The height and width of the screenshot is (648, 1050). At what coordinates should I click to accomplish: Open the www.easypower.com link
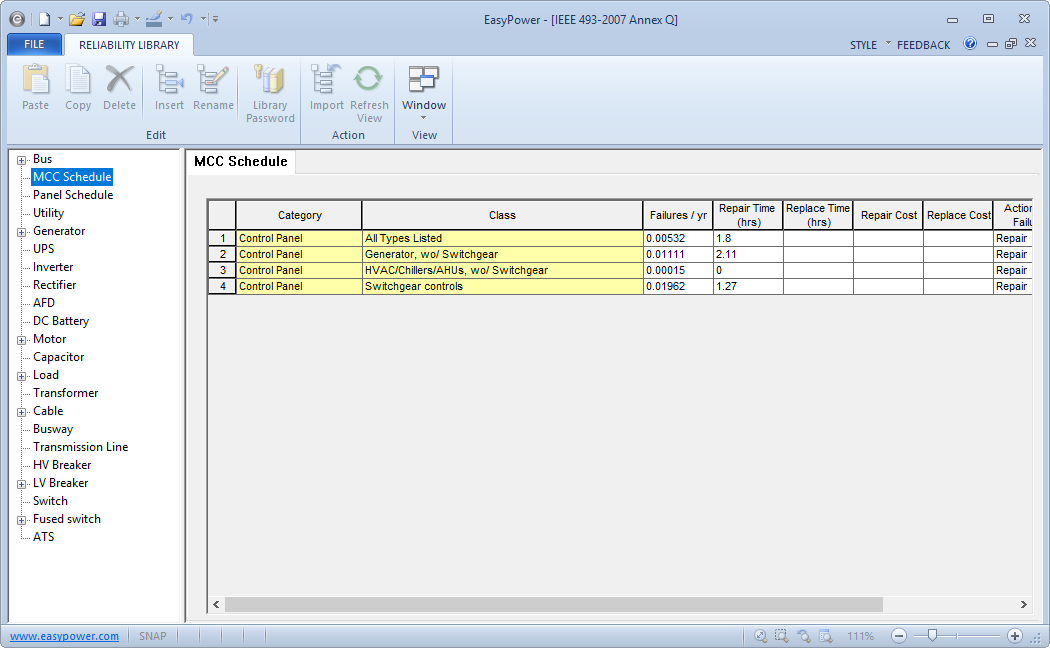point(64,636)
